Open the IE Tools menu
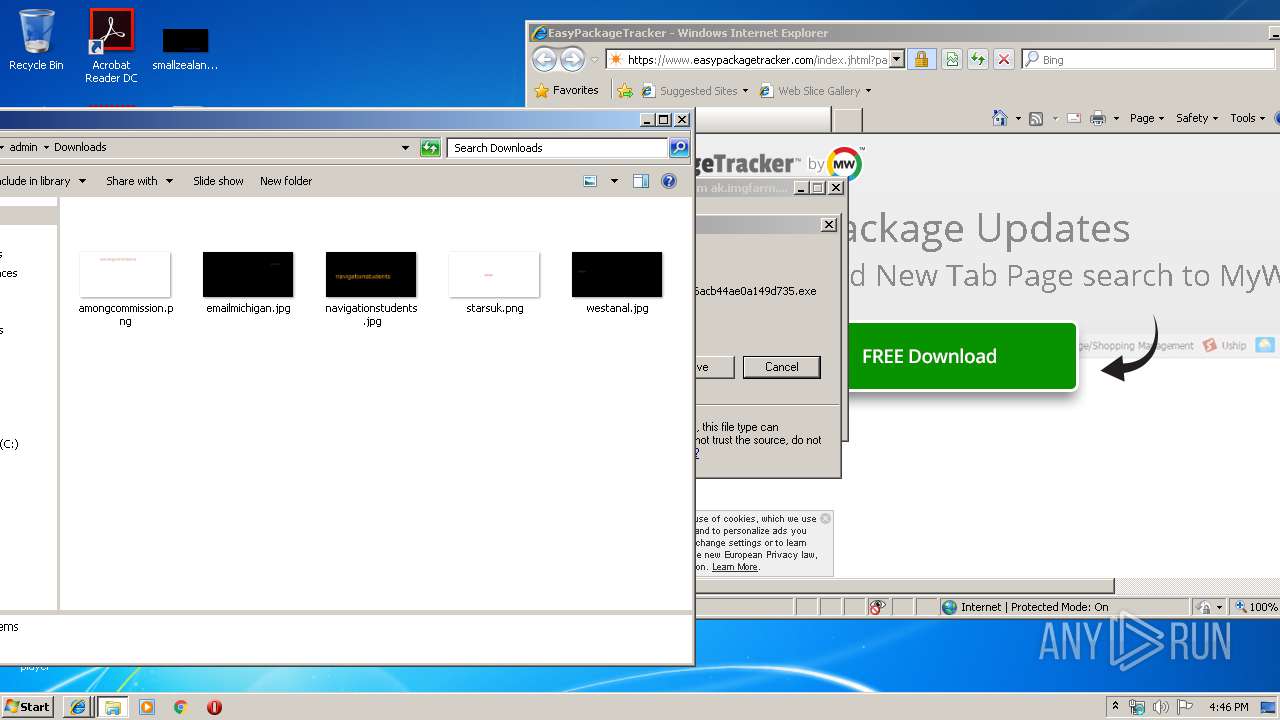1280x720 pixels. (1247, 118)
